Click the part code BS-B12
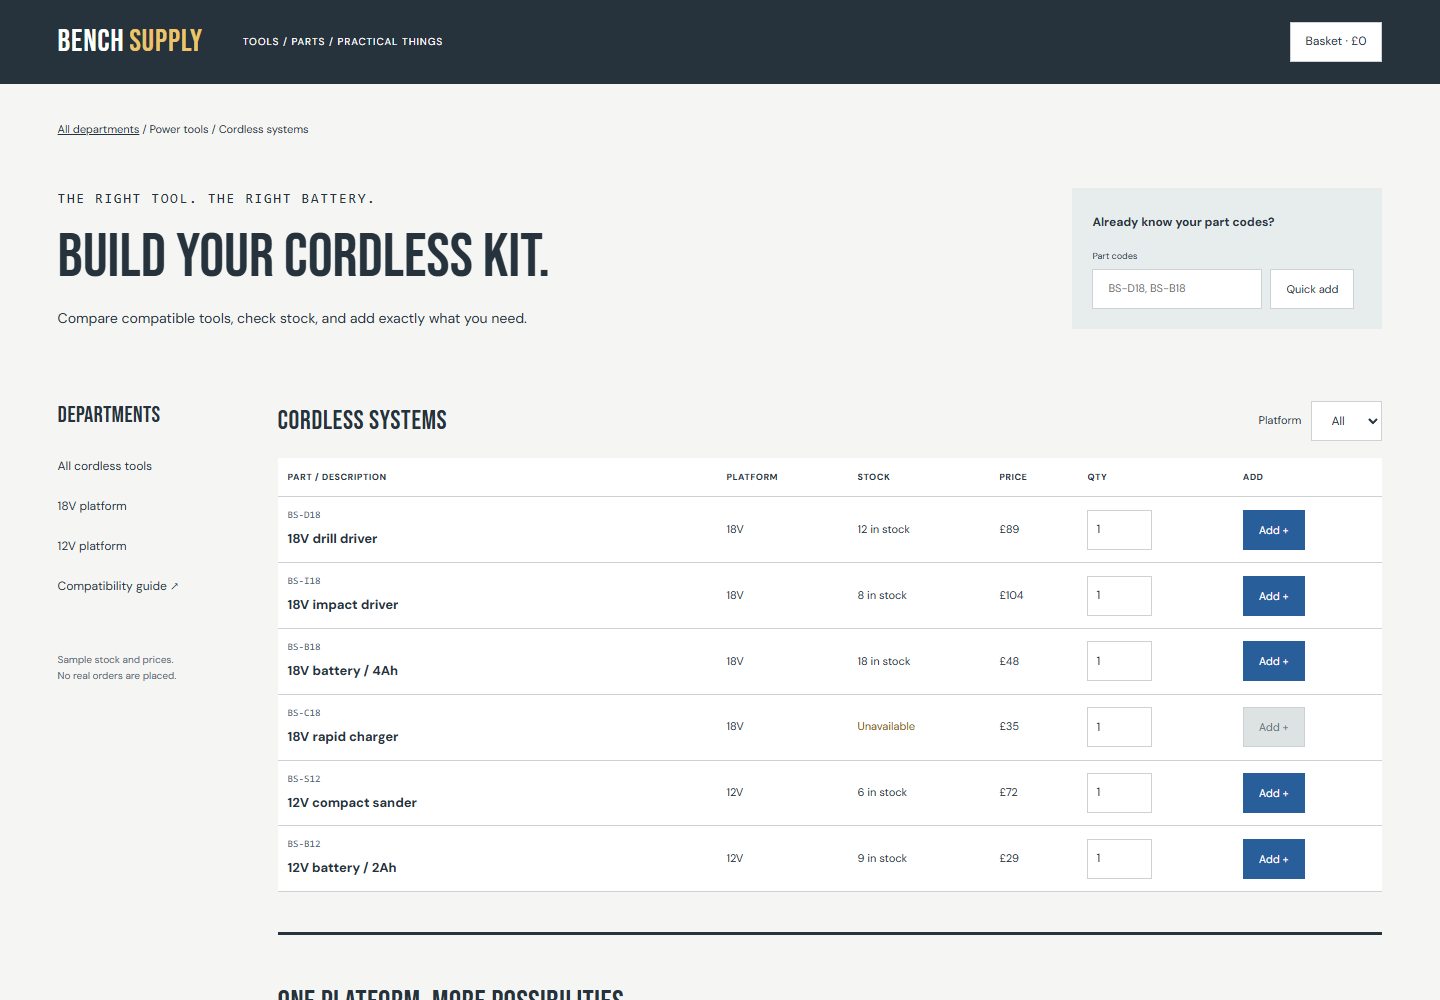Viewport: 1440px width, 1000px height. [x=304, y=844]
